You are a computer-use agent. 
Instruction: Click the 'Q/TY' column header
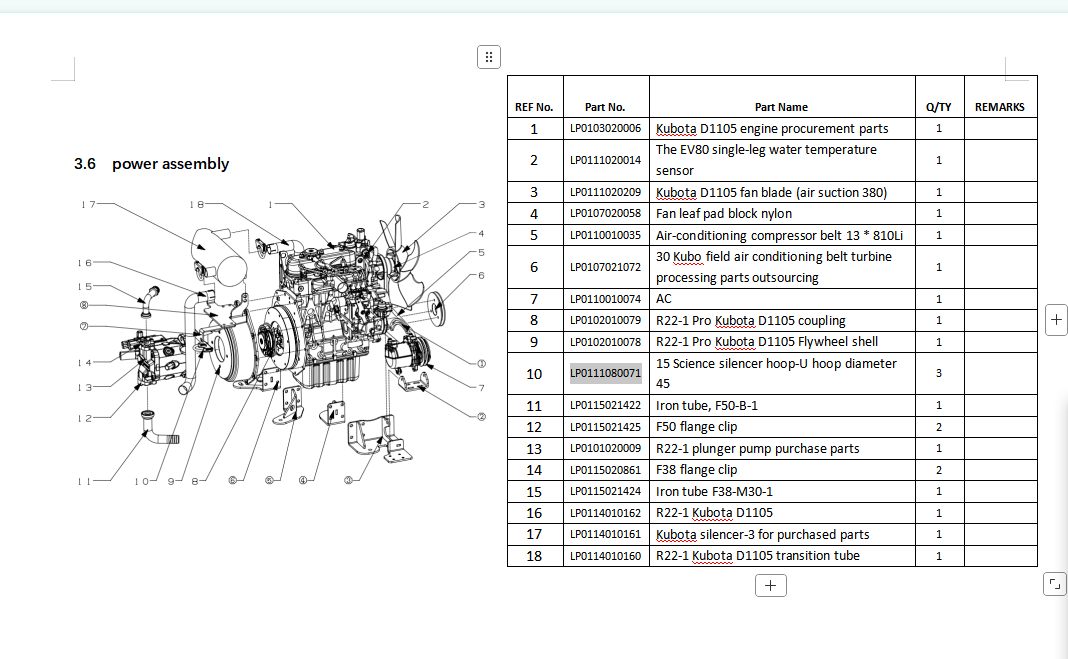click(939, 108)
